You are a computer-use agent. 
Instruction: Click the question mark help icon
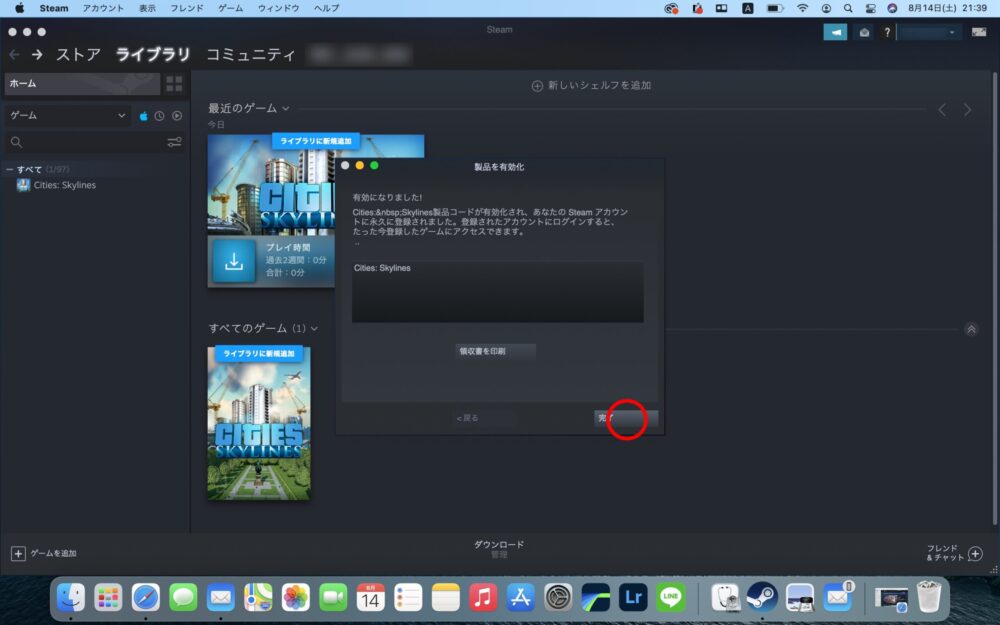click(886, 33)
